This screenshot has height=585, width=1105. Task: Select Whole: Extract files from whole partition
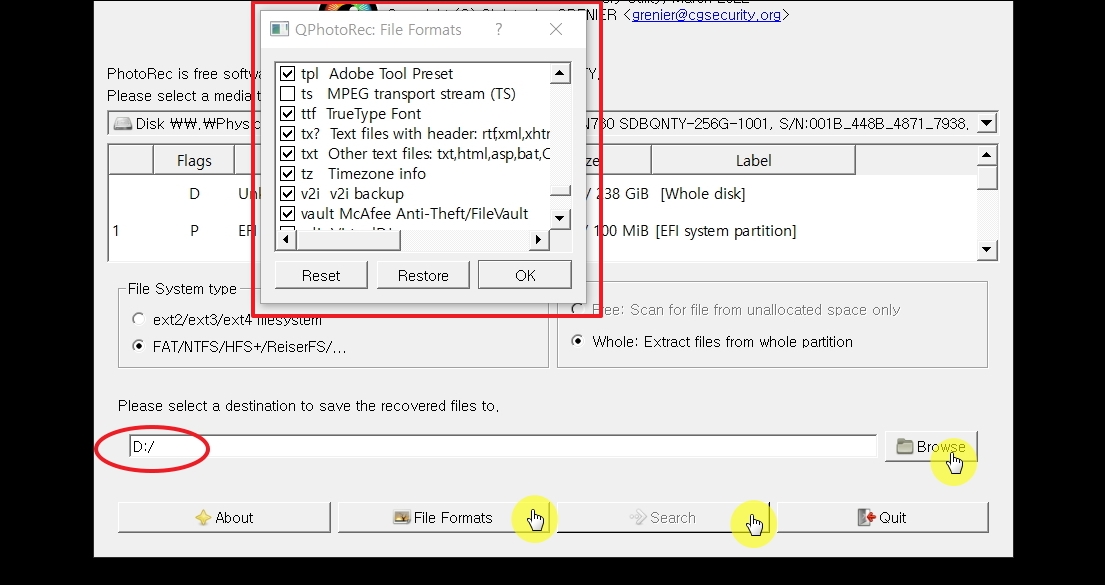578,341
